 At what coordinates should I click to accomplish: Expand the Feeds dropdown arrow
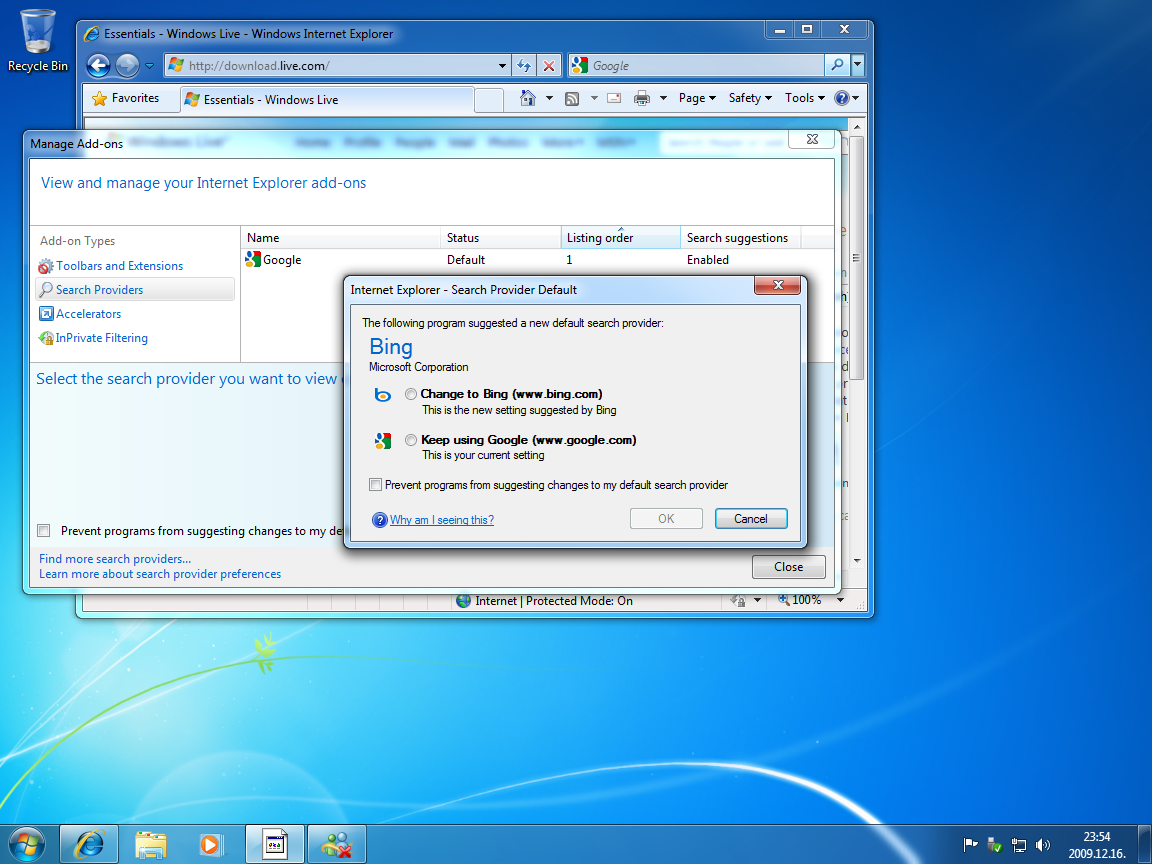tap(594, 98)
